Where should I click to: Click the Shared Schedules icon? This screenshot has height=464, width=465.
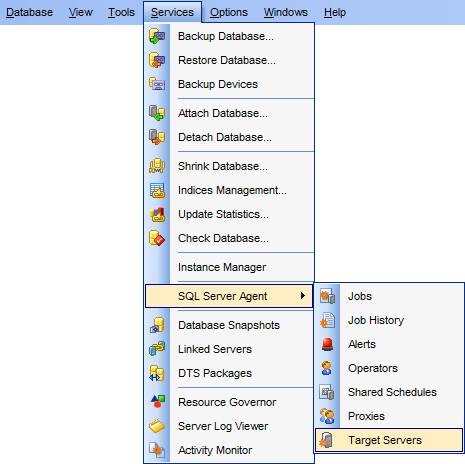pyautogui.click(x=327, y=392)
